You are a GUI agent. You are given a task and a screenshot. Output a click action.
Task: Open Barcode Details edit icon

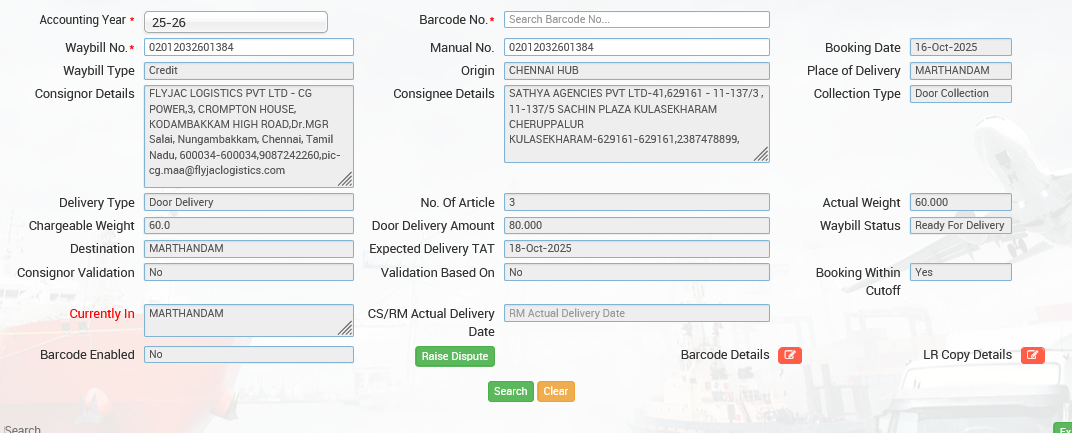[x=789, y=355]
